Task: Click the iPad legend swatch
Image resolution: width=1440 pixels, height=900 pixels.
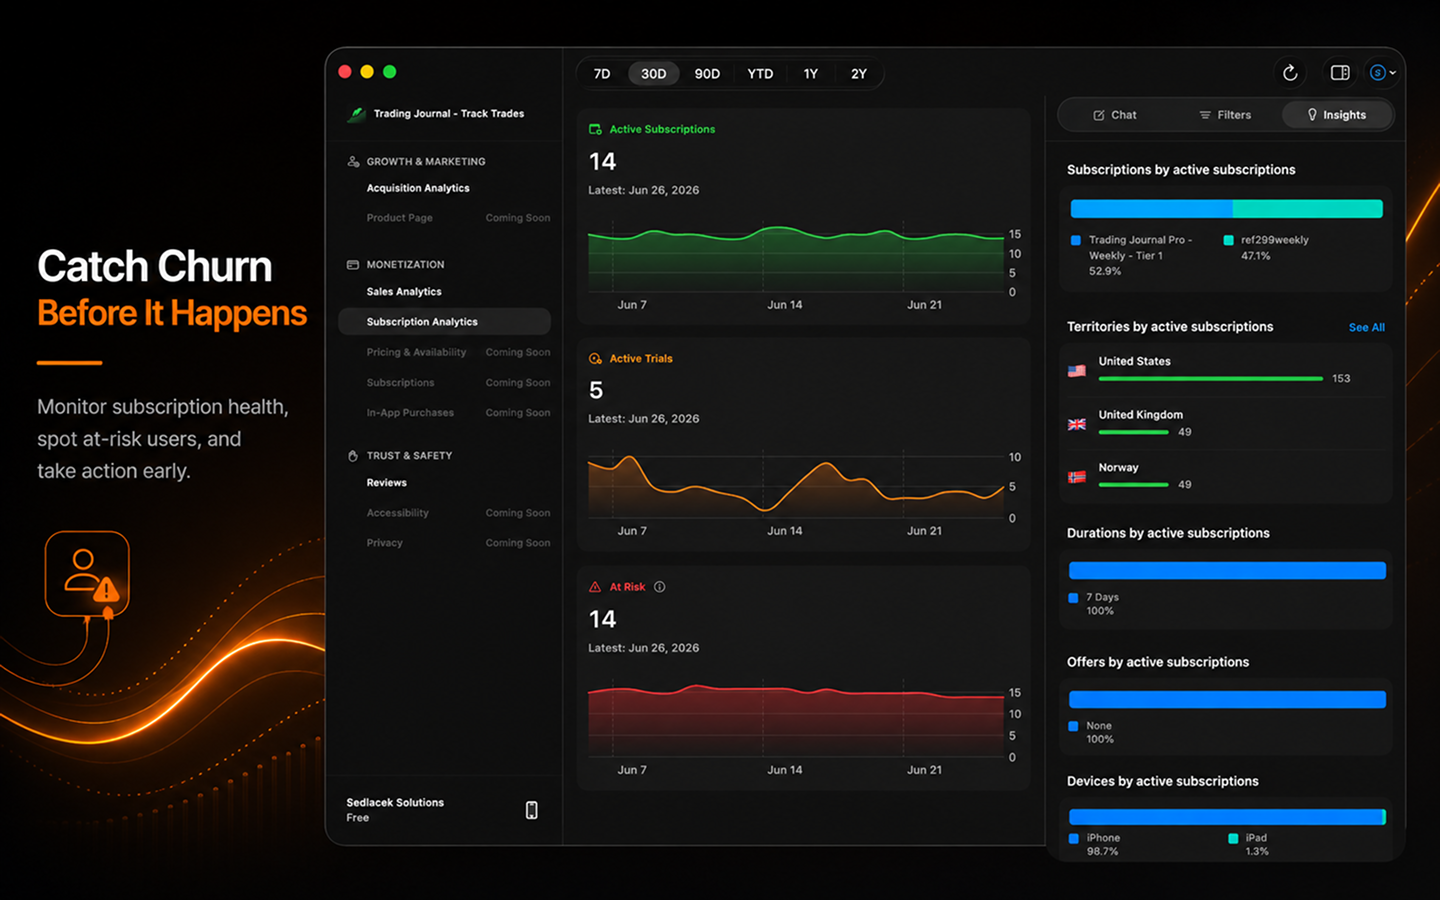Action: pos(1233,839)
